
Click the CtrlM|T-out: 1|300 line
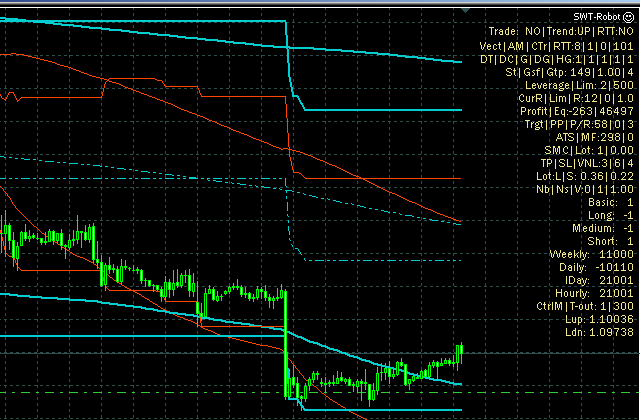(585, 306)
